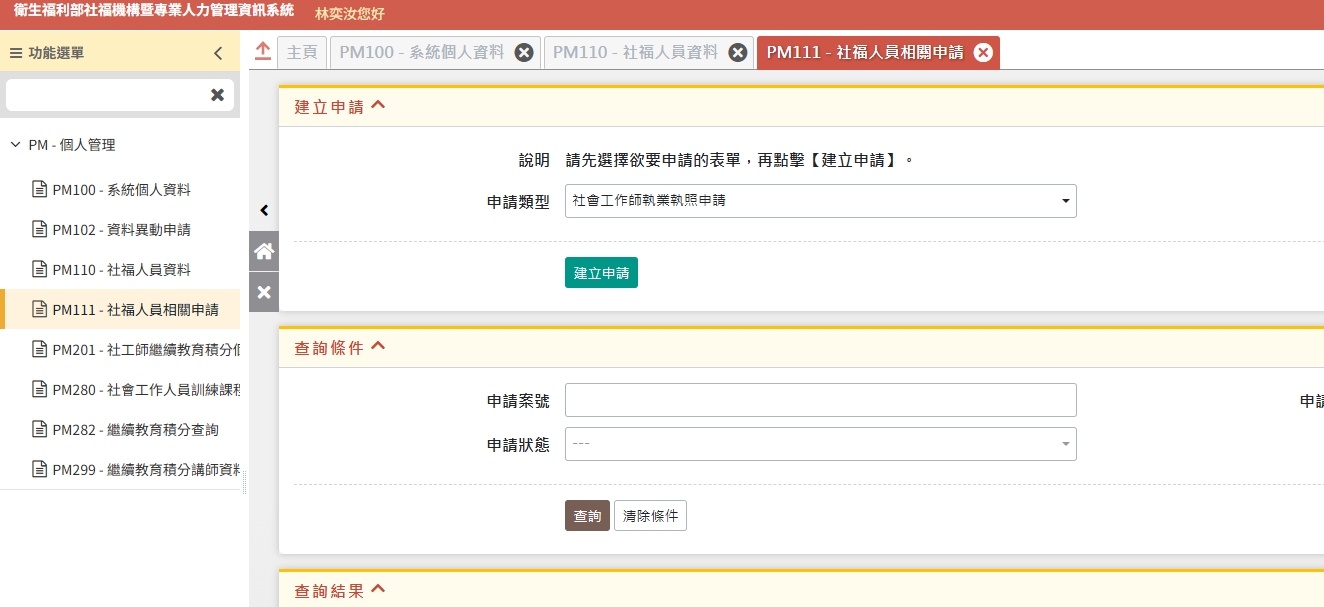Viewport: 1324px width, 607px height.
Task: Clear the menu search box with the X icon
Action: click(217, 95)
